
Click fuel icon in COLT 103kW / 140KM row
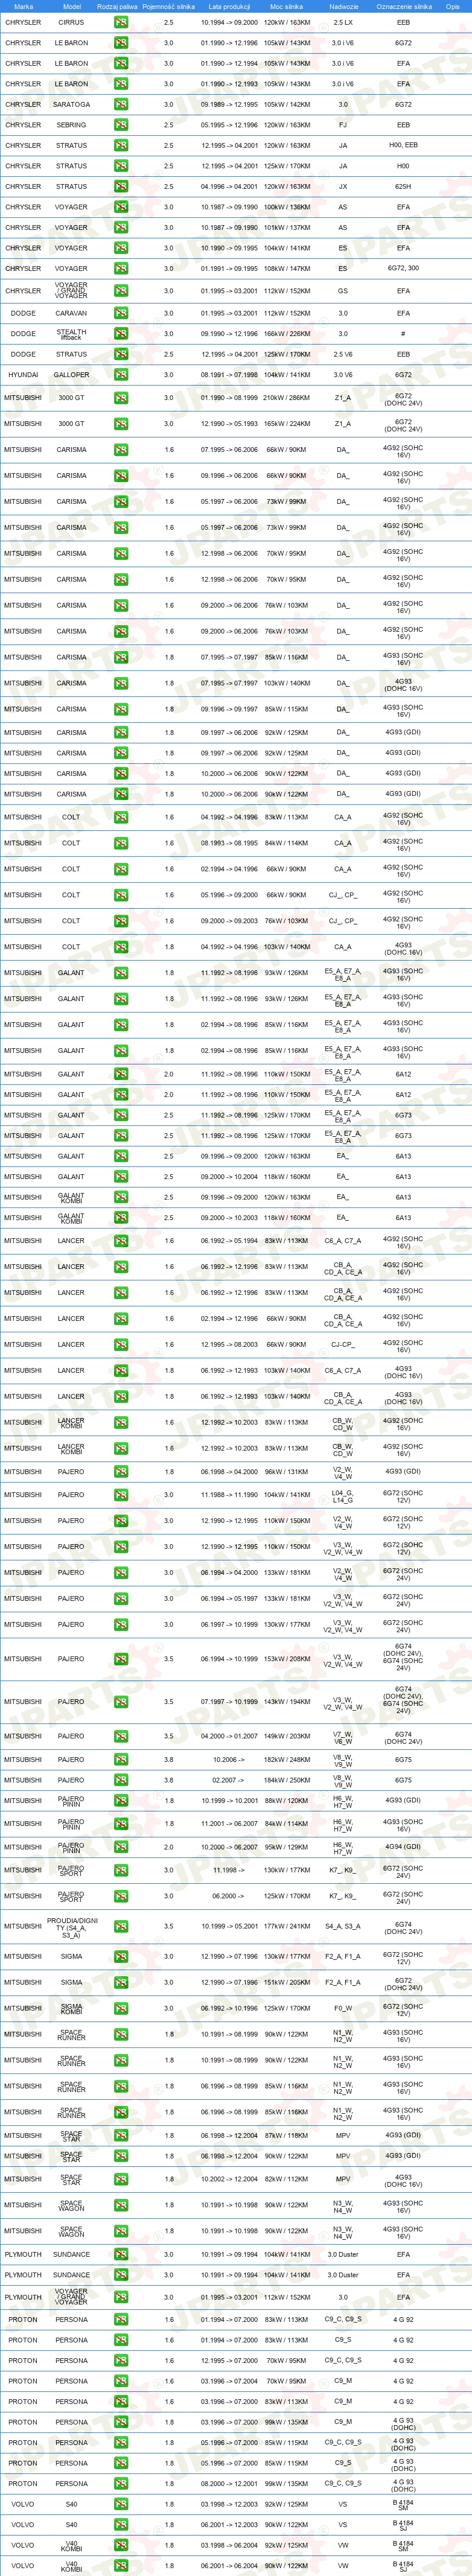[120, 947]
